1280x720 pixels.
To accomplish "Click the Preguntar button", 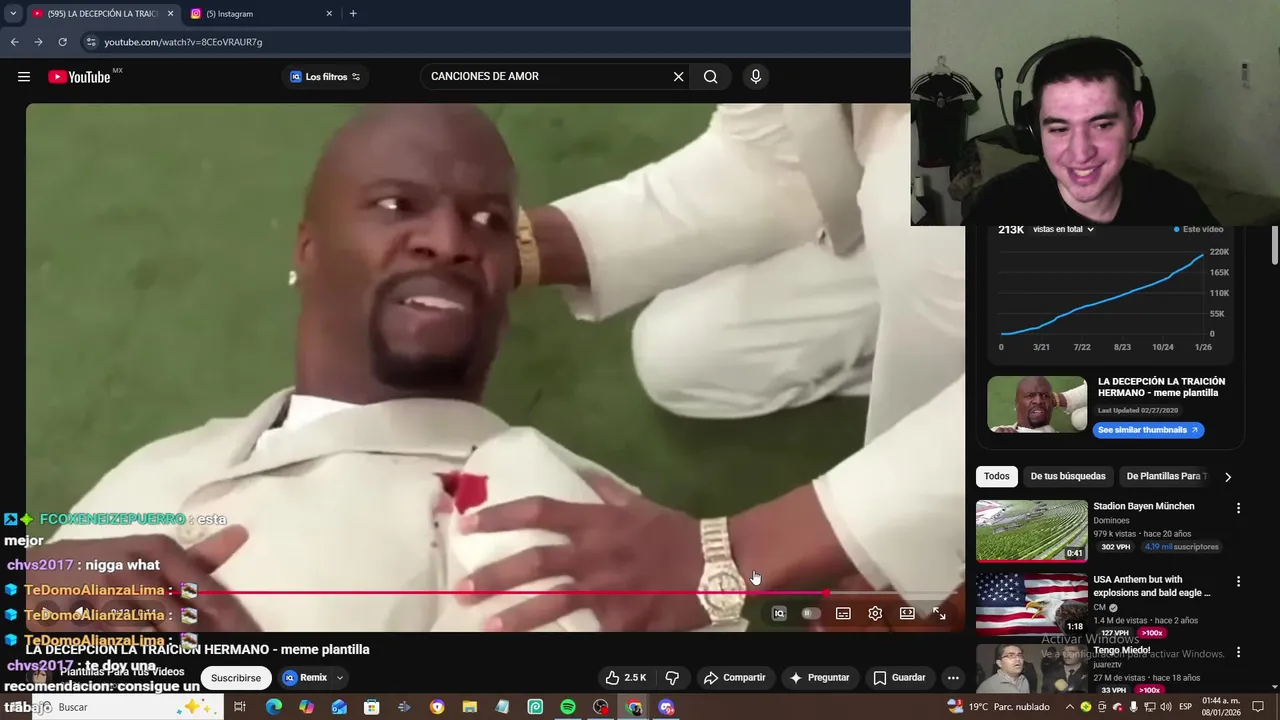I will pyautogui.click(x=820, y=677).
